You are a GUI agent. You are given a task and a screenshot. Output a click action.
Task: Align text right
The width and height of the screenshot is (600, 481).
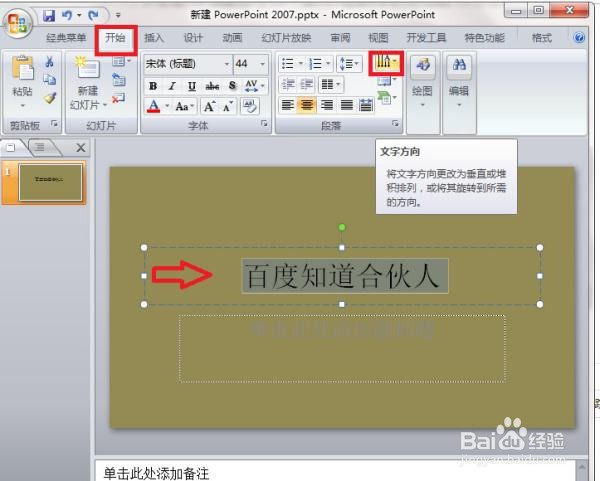[327, 105]
